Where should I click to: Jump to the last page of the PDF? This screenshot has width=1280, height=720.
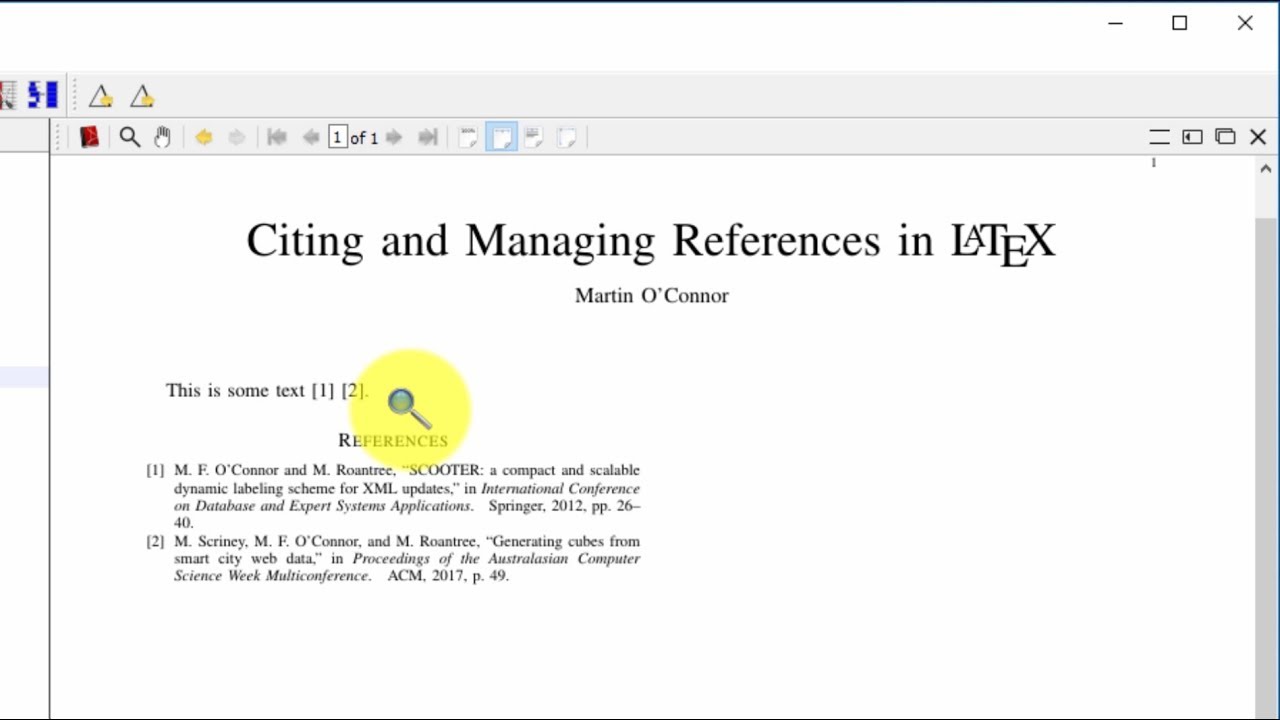427,137
